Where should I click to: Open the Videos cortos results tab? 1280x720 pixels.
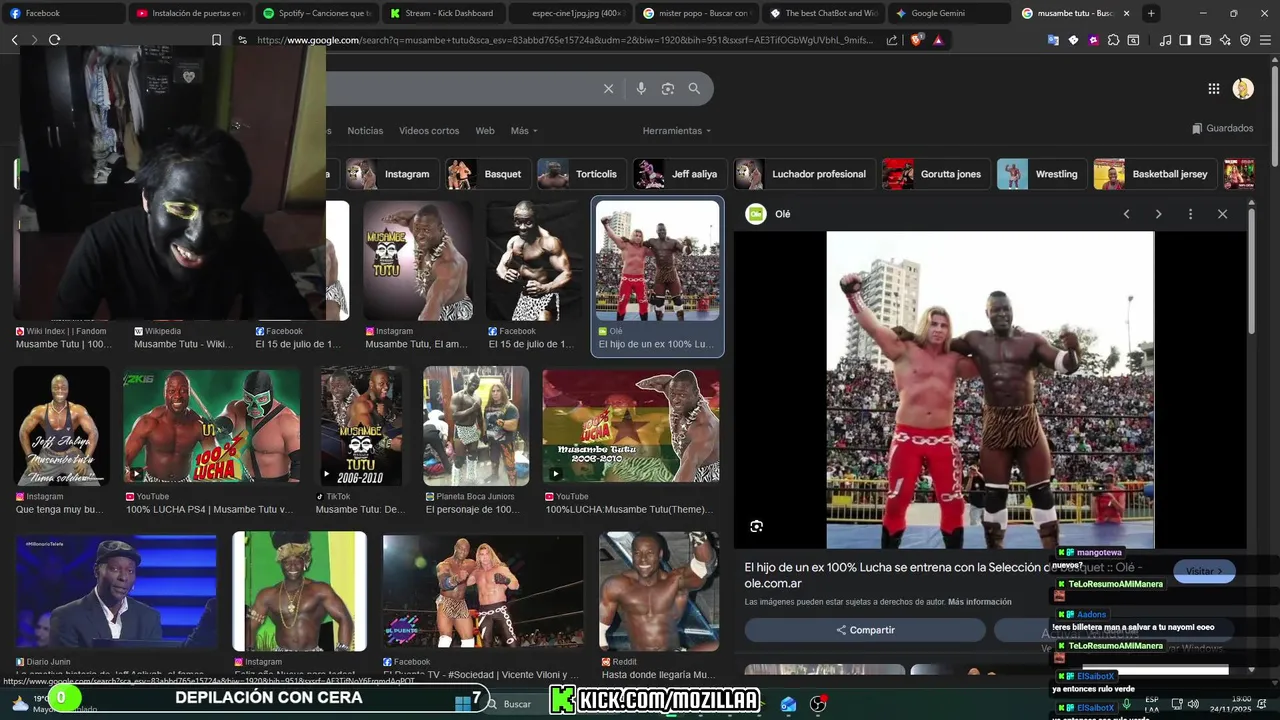tap(429, 131)
